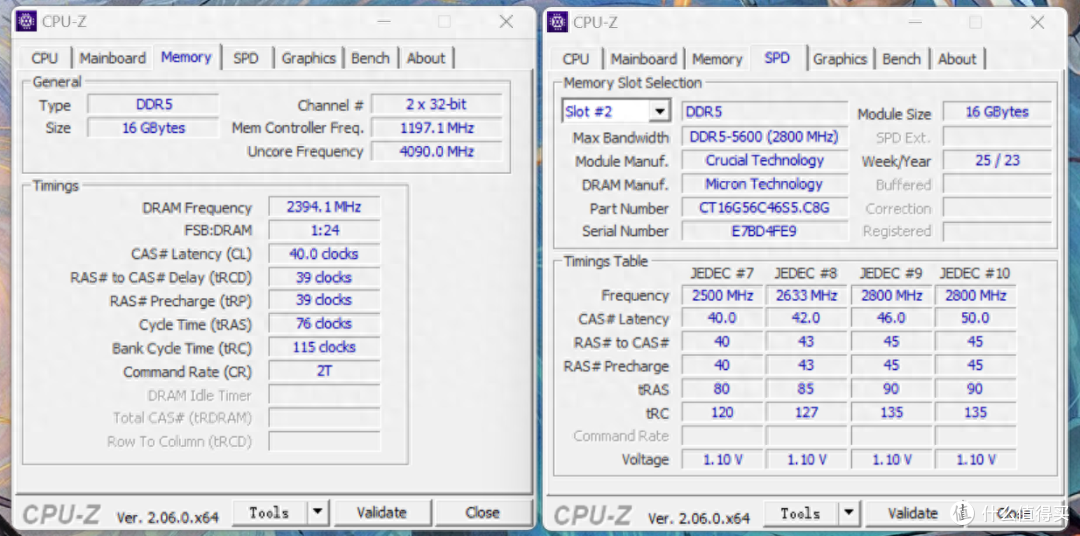1080x536 pixels.
Task: Switch to SPD tab in left window
Action: pos(246,59)
